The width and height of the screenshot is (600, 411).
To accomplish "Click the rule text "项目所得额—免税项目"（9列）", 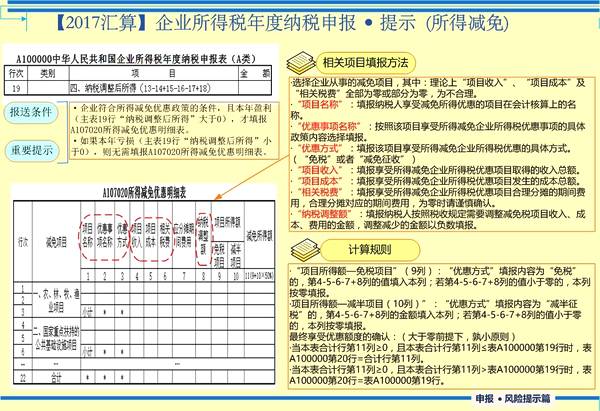I will point(361,271).
